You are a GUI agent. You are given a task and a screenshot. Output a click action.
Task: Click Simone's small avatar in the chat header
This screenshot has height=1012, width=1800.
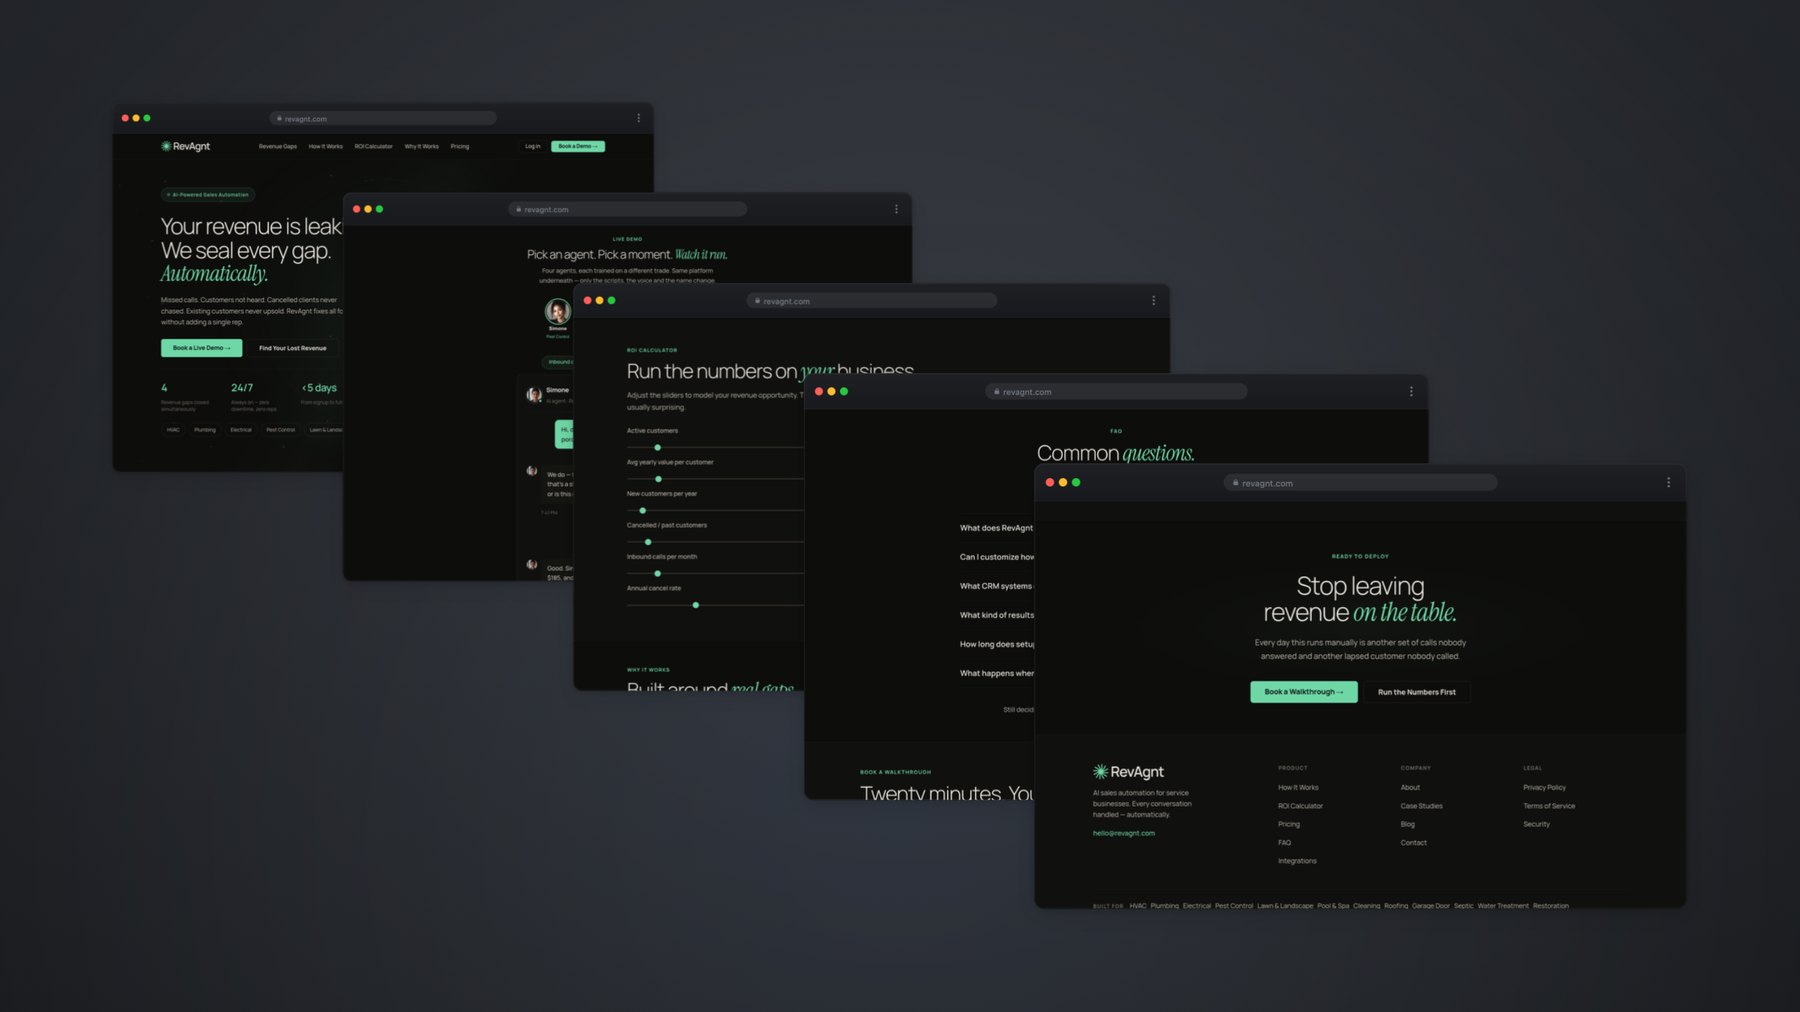point(534,394)
